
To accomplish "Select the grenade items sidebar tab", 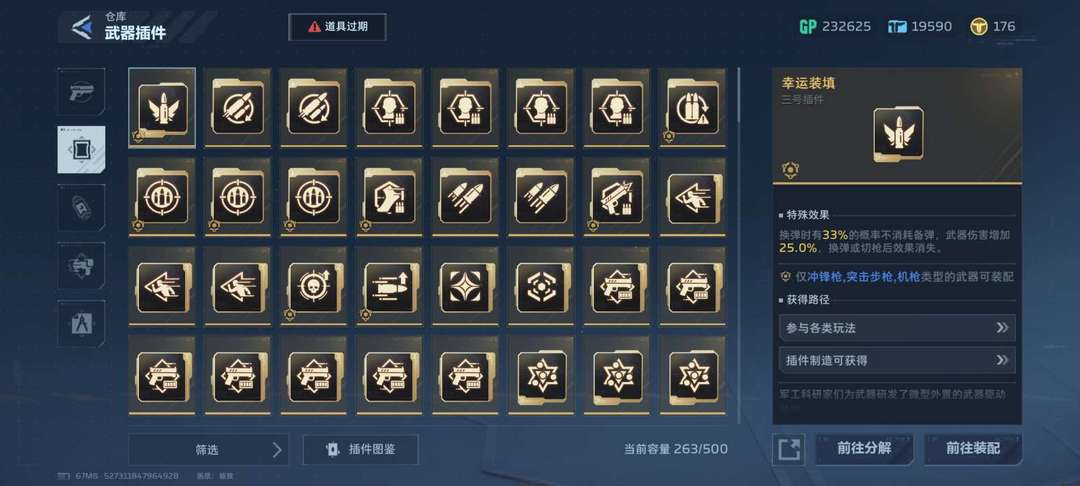I will [81, 207].
